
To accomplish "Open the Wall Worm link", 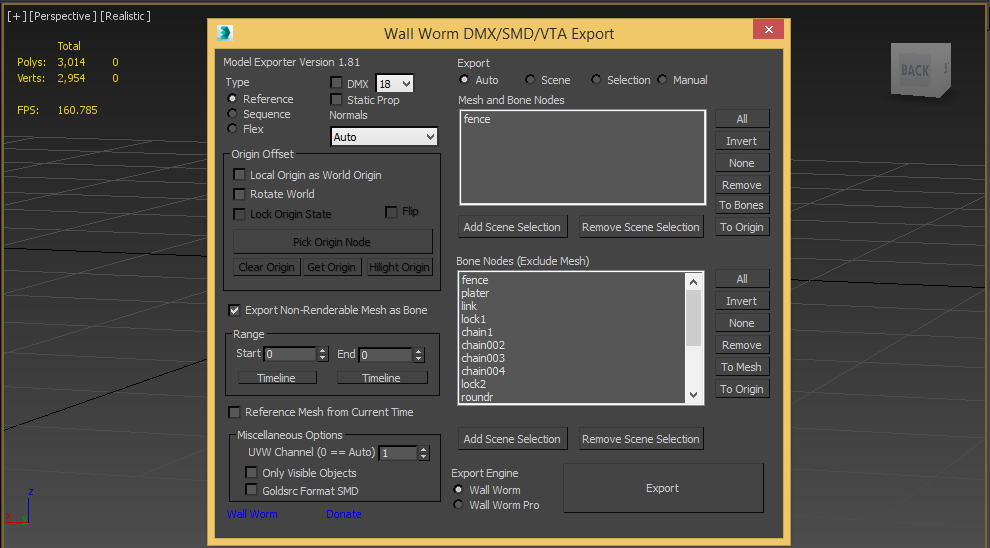I will (252, 514).
